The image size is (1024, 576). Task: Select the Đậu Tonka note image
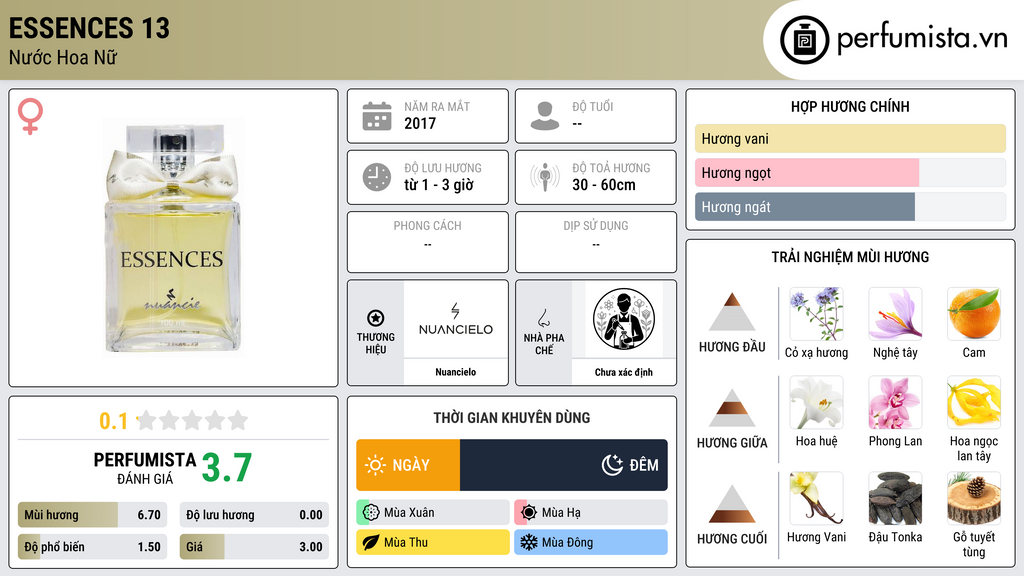point(895,498)
